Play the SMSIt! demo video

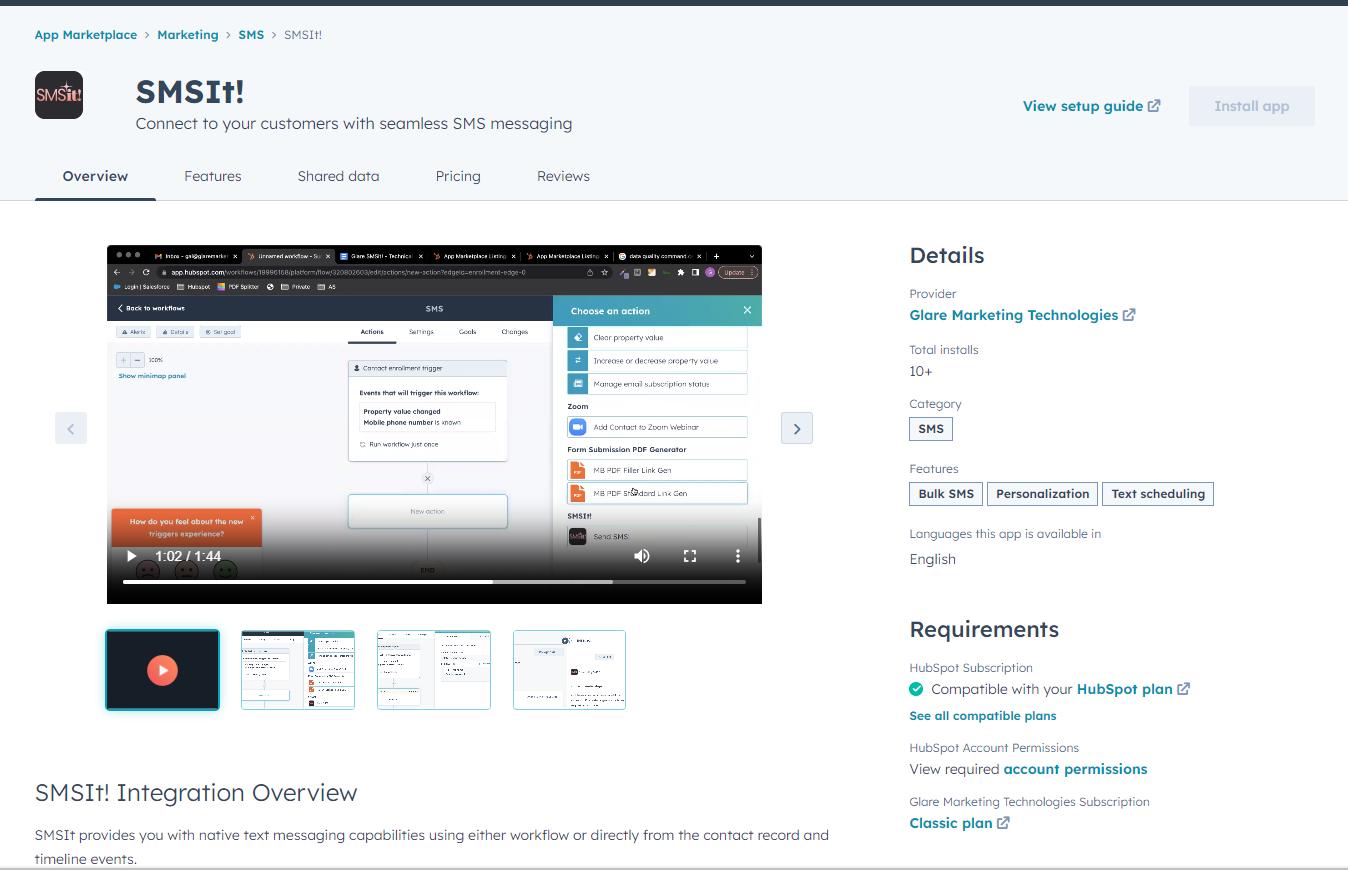131,555
